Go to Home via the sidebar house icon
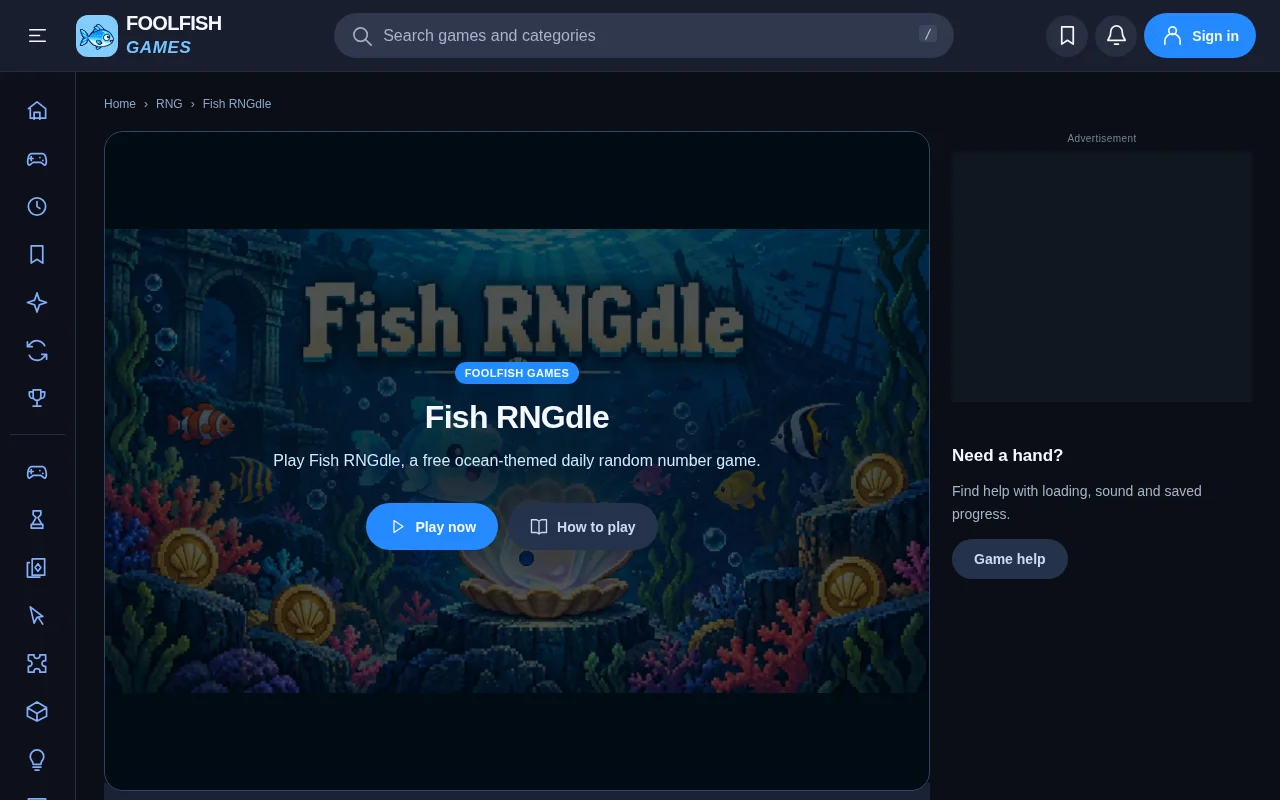1280x800 pixels. [x=37, y=110]
